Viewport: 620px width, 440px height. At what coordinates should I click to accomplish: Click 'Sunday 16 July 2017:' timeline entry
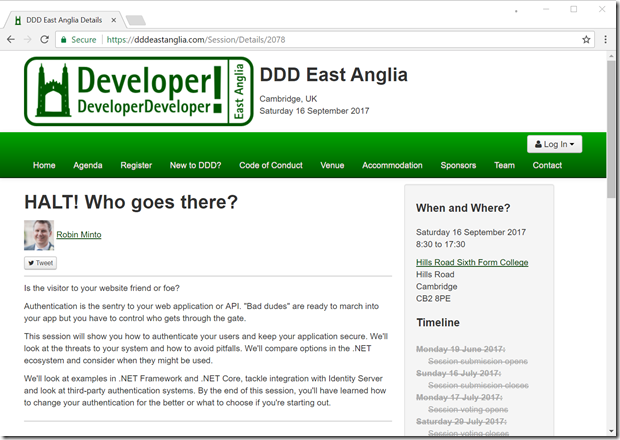458,373
